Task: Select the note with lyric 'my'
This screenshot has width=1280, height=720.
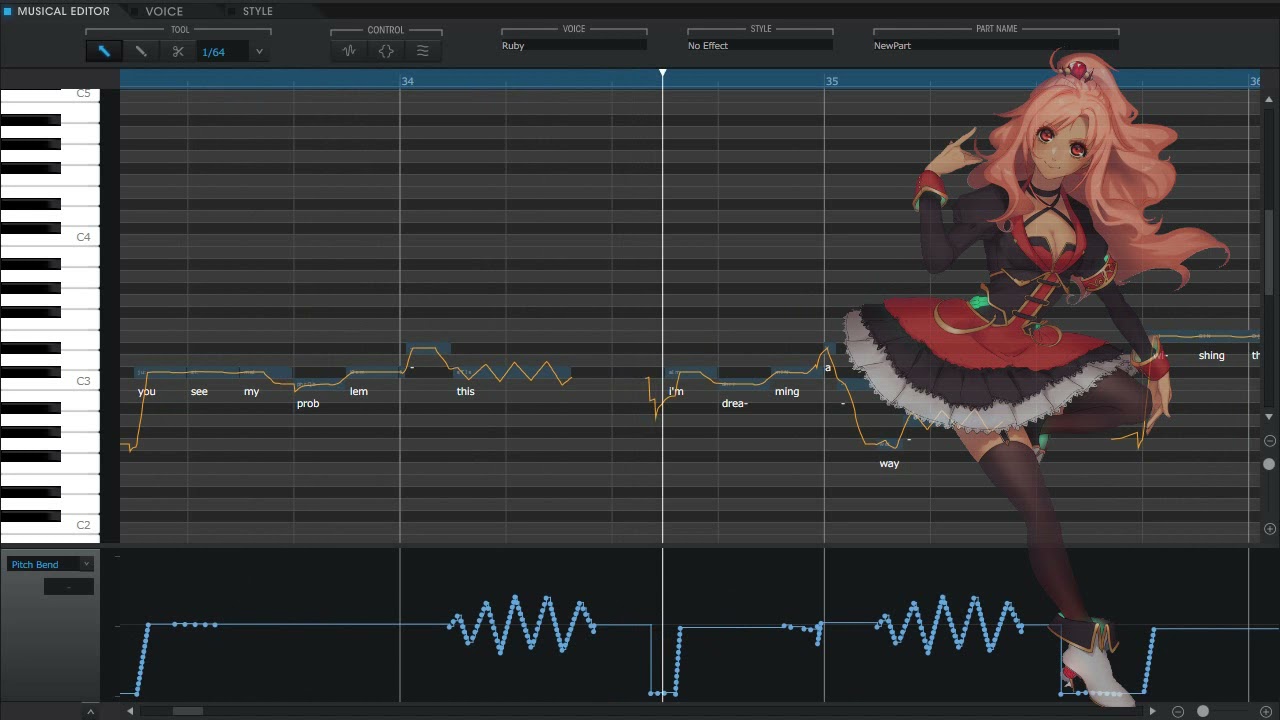Action: pos(266,373)
